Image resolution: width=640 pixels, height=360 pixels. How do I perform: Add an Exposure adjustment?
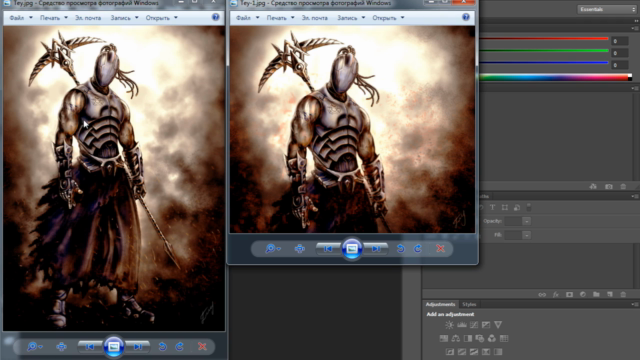pos(486,325)
